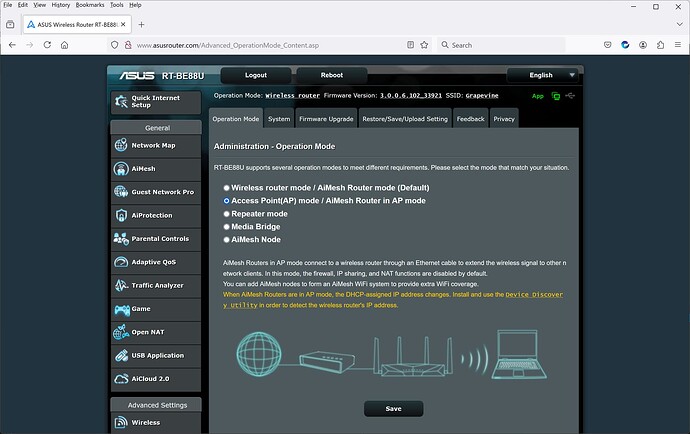Screen dimensions: 690x434
Task: Bookmark this page with the star
Action: click(424, 45)
